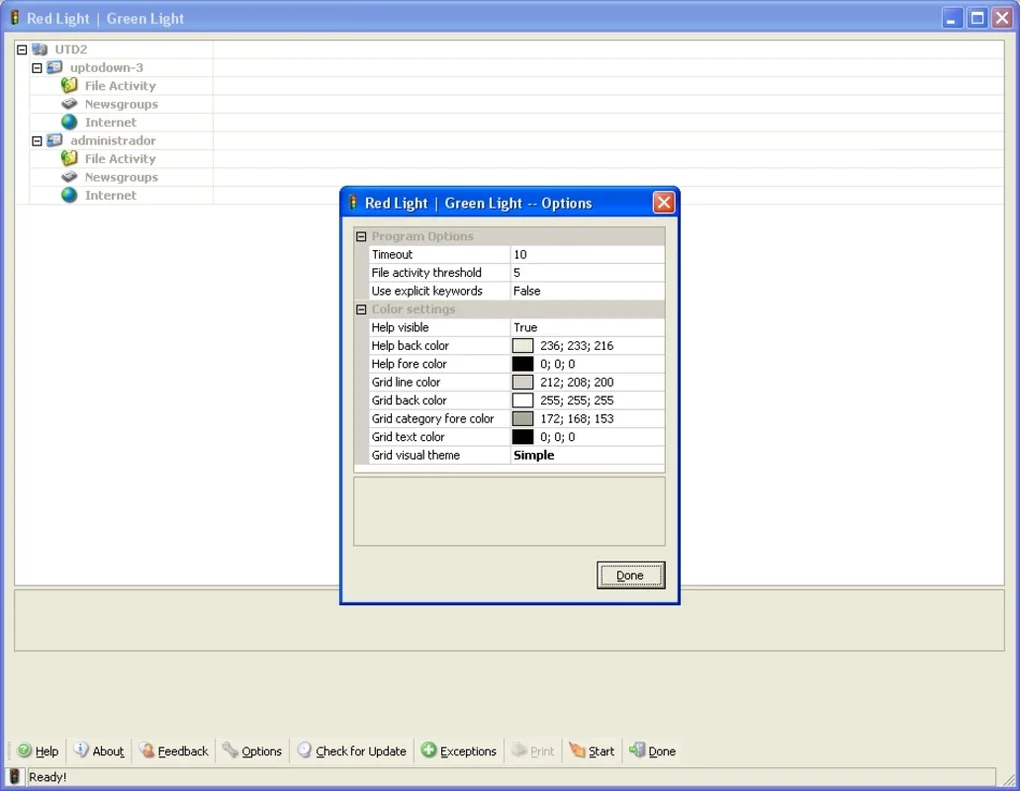Screen dimensions: 1020x791
Task: Click the Done button in Options dialog
Action: [x=630, y=575]
